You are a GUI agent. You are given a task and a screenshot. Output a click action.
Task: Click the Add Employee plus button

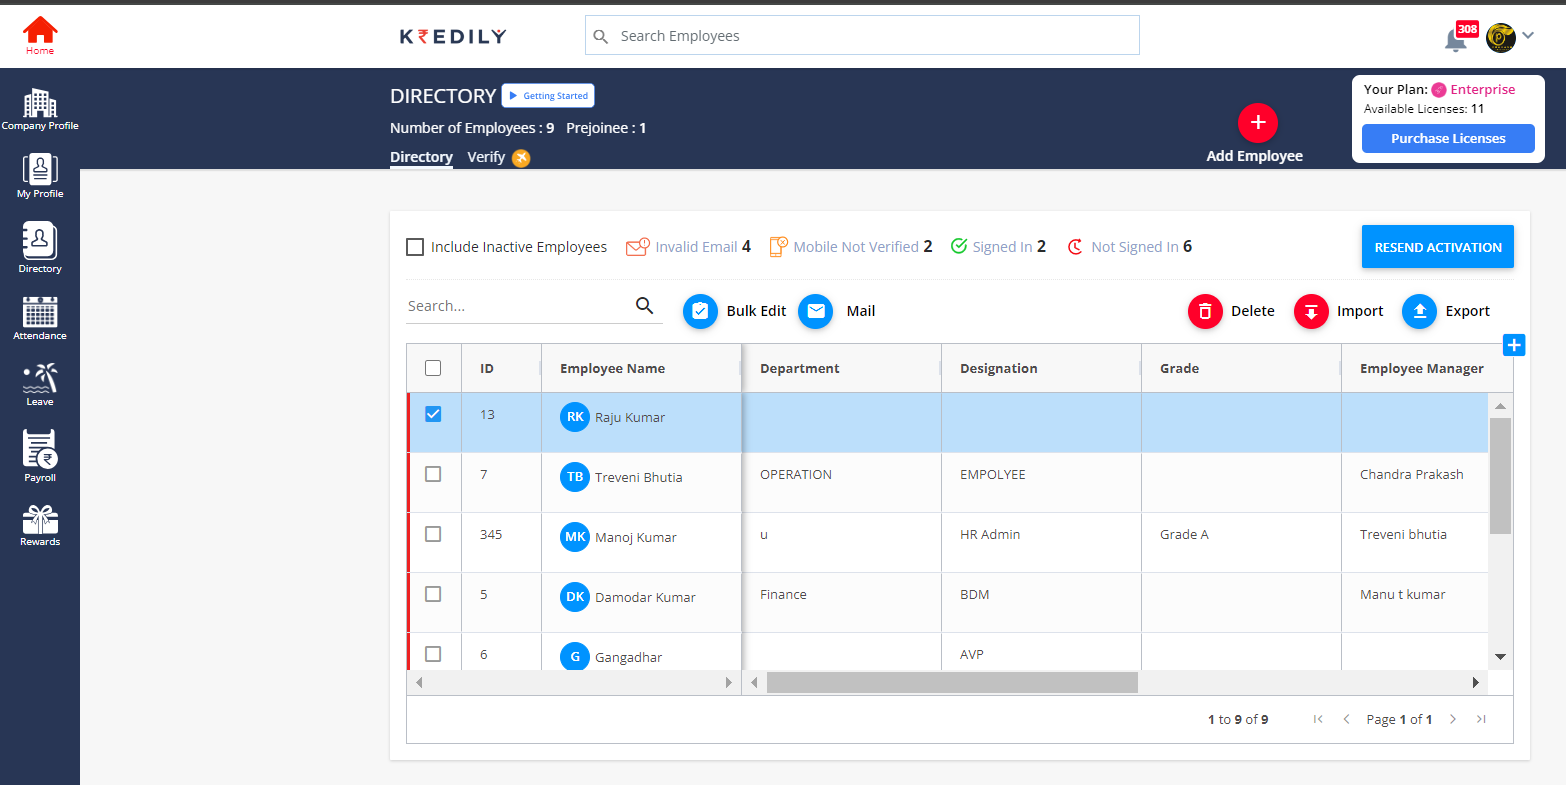(x=1257, y=122)
